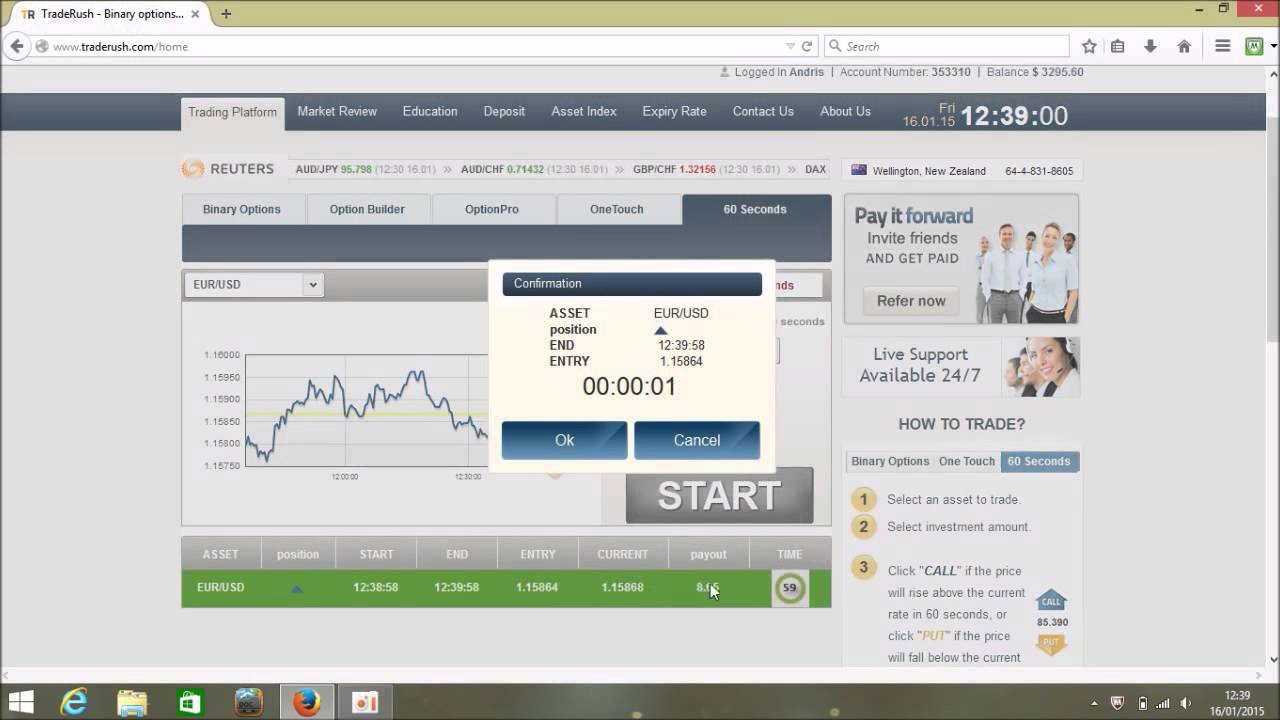Go to the Education menu

[x=430, y=111]
